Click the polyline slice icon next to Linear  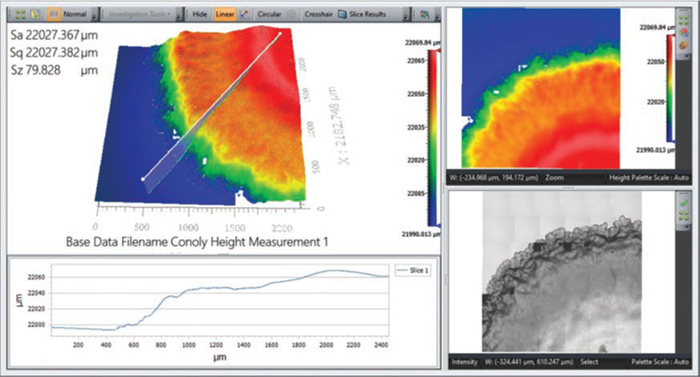(x=244, y=14)
